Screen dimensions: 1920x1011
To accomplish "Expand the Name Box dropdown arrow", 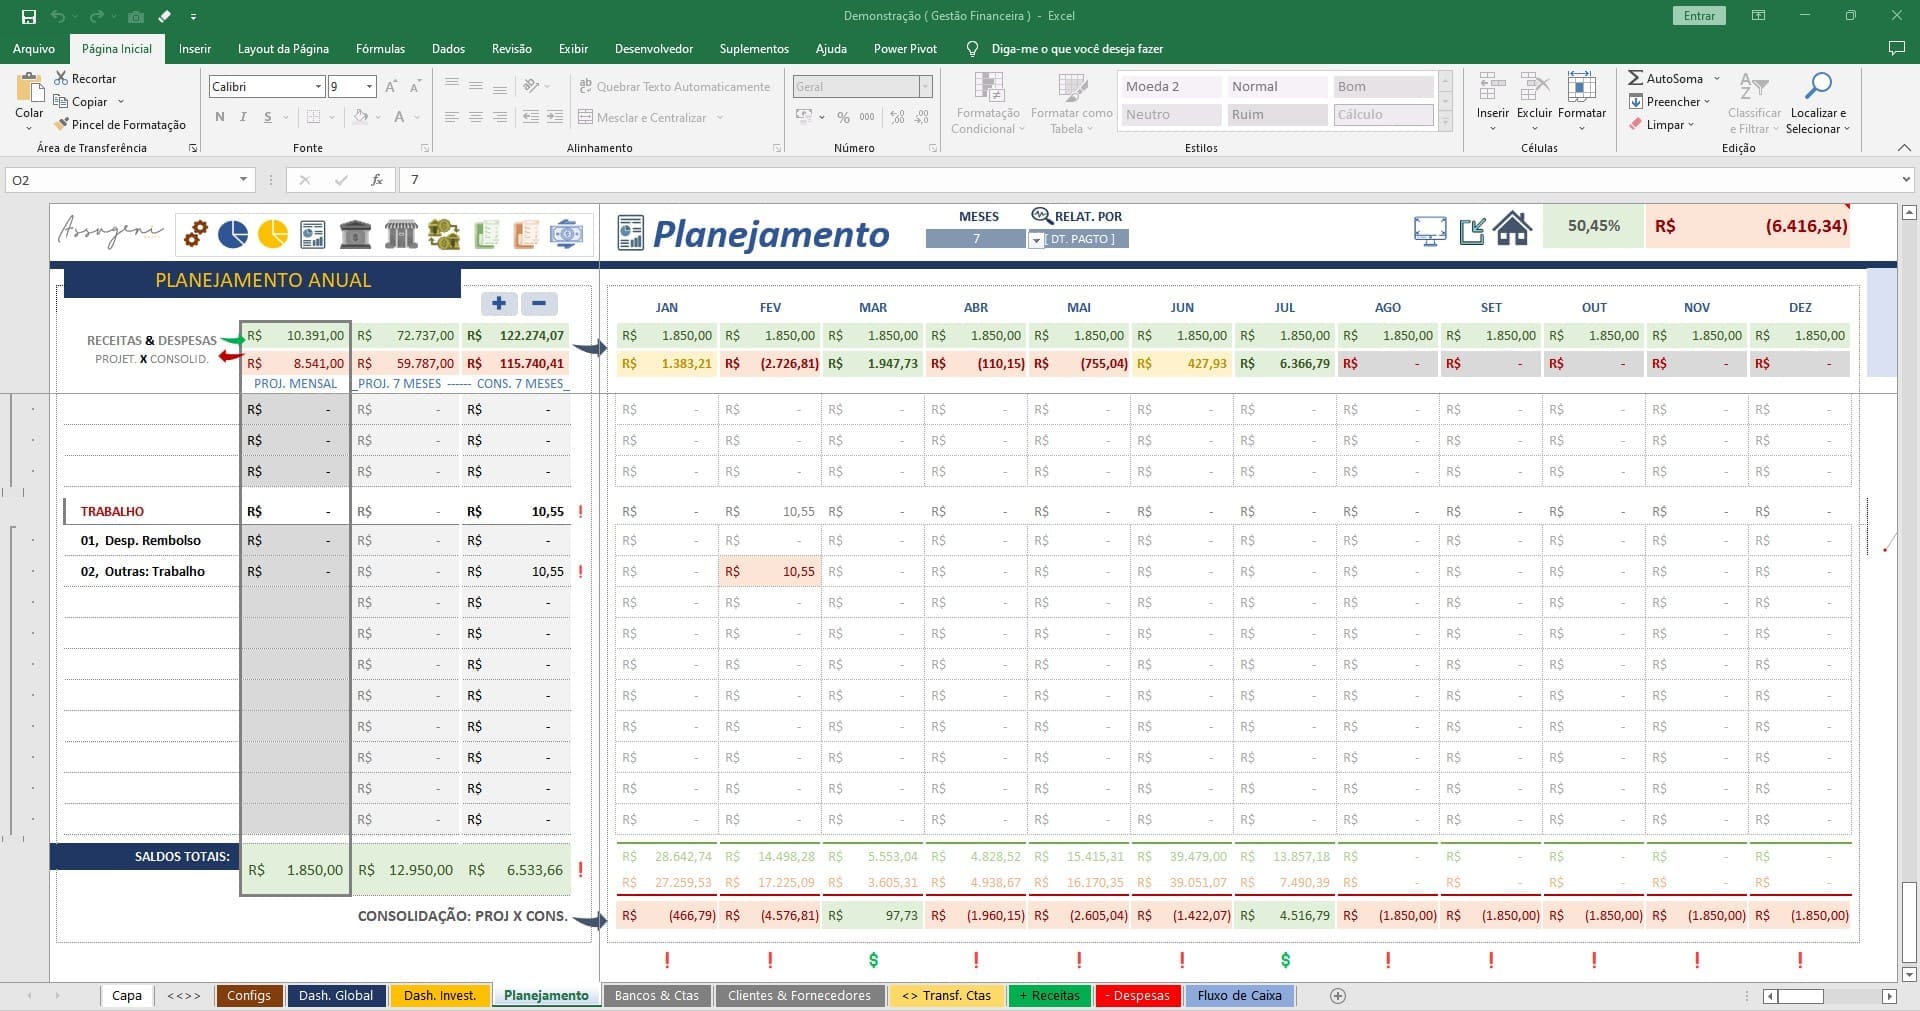I will pos(243,180).
